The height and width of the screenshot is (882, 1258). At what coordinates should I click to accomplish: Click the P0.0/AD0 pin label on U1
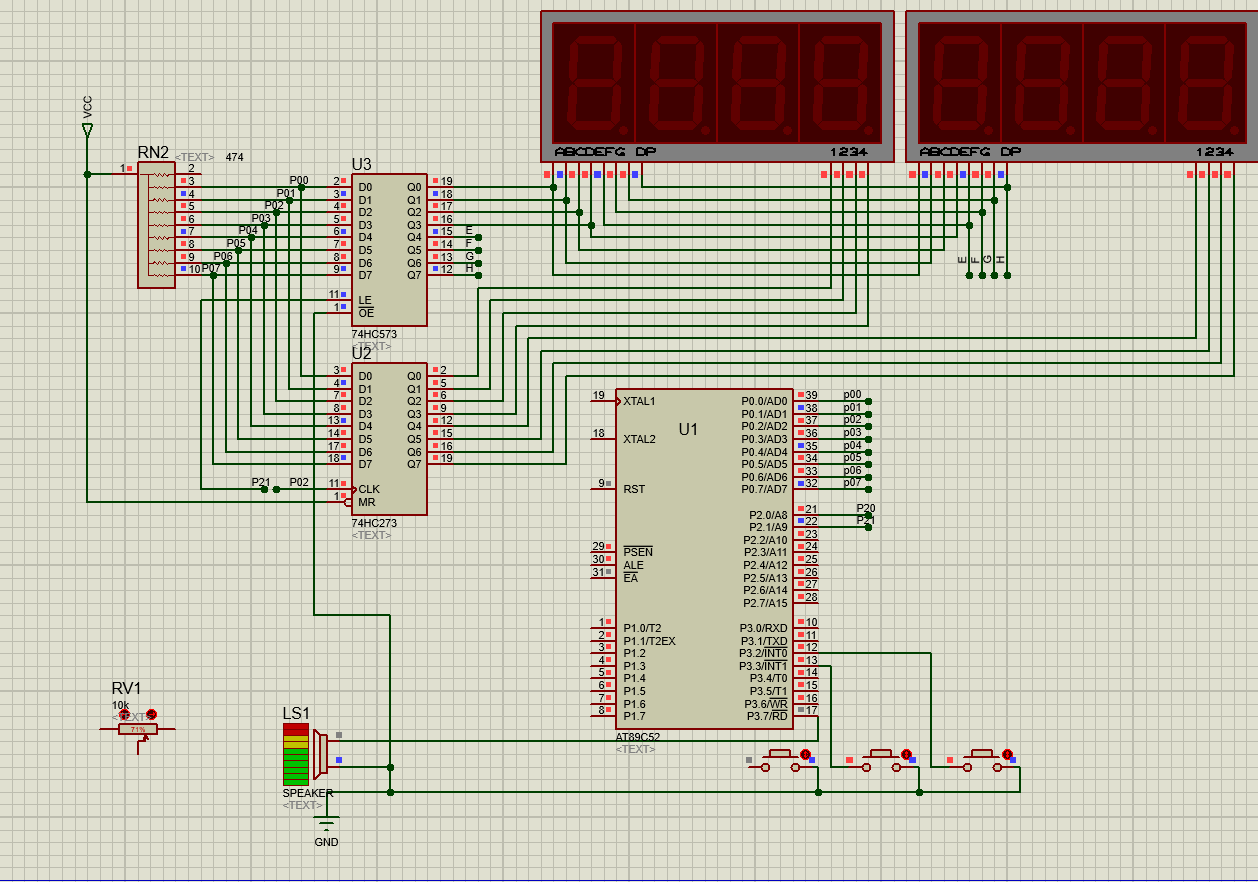click(x=764, y=401)
